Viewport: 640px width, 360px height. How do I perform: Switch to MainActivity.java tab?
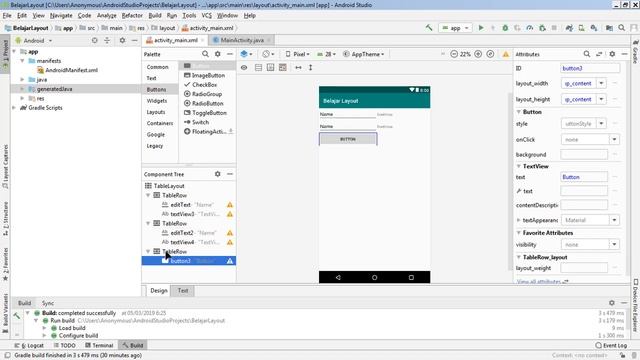pyautogui.click(x=242, y=40)
